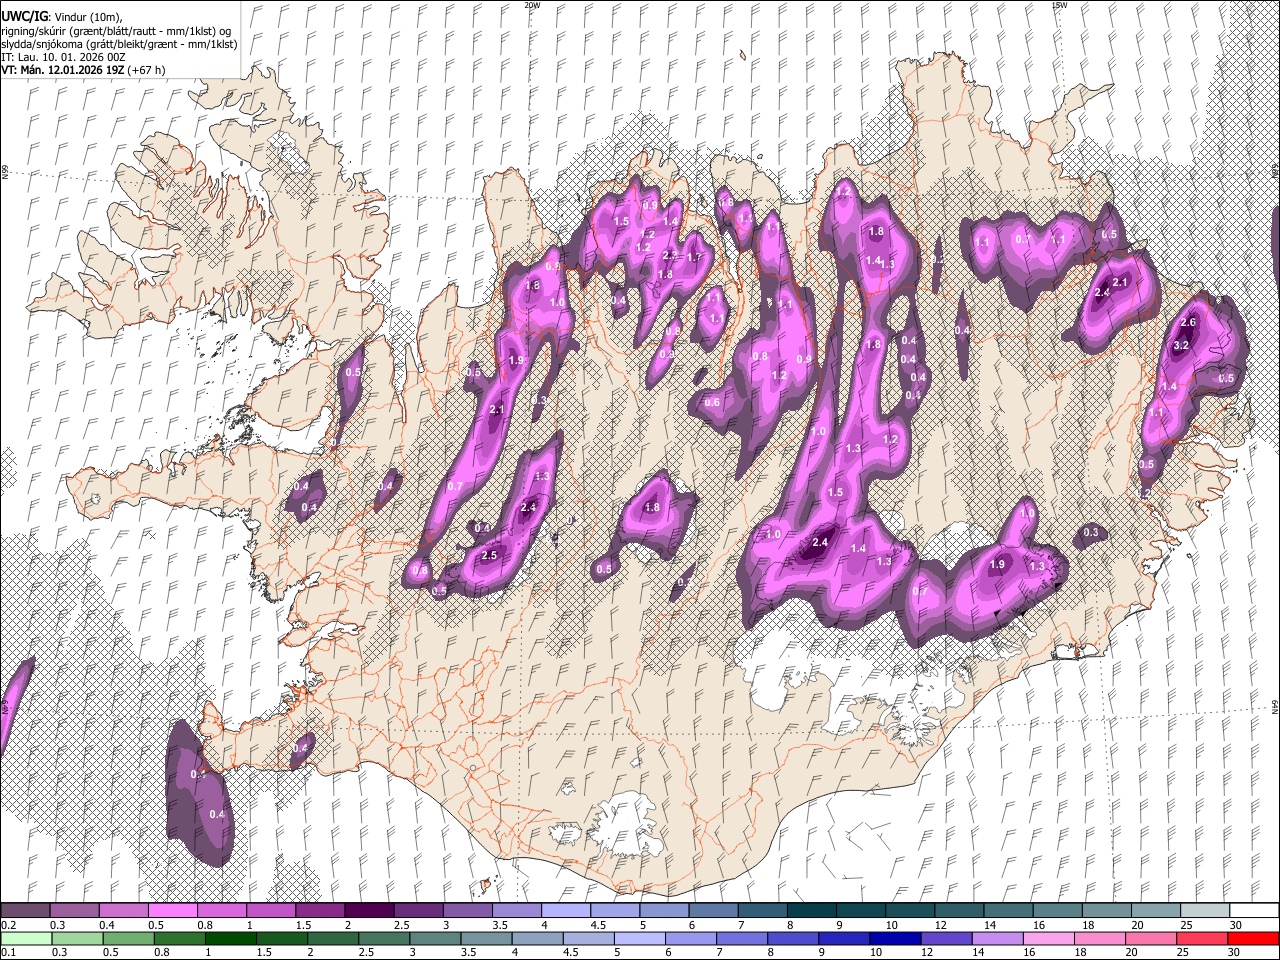This screenshot has width=1280, height=960.
Task: Select the 4 light lavender swatch, top legend row
Action: (x=565, y=911)
